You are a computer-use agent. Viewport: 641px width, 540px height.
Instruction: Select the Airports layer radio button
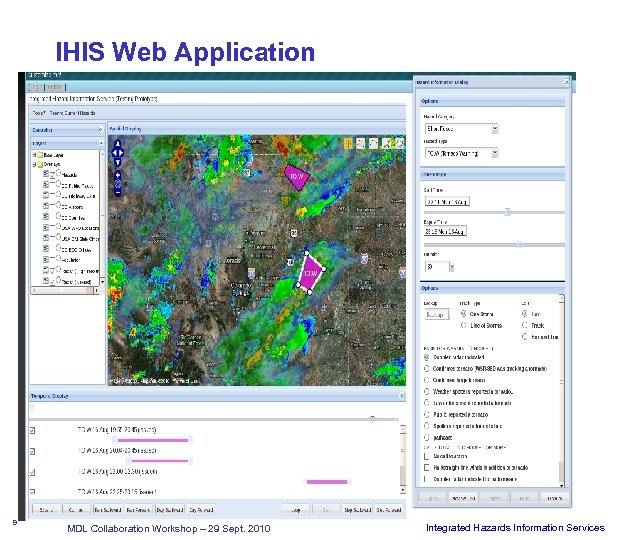(x=58, y=205)
